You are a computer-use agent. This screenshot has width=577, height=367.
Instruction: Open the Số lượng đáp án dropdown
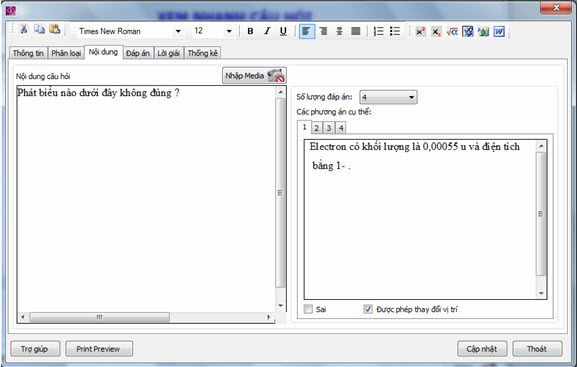point(388,97)
